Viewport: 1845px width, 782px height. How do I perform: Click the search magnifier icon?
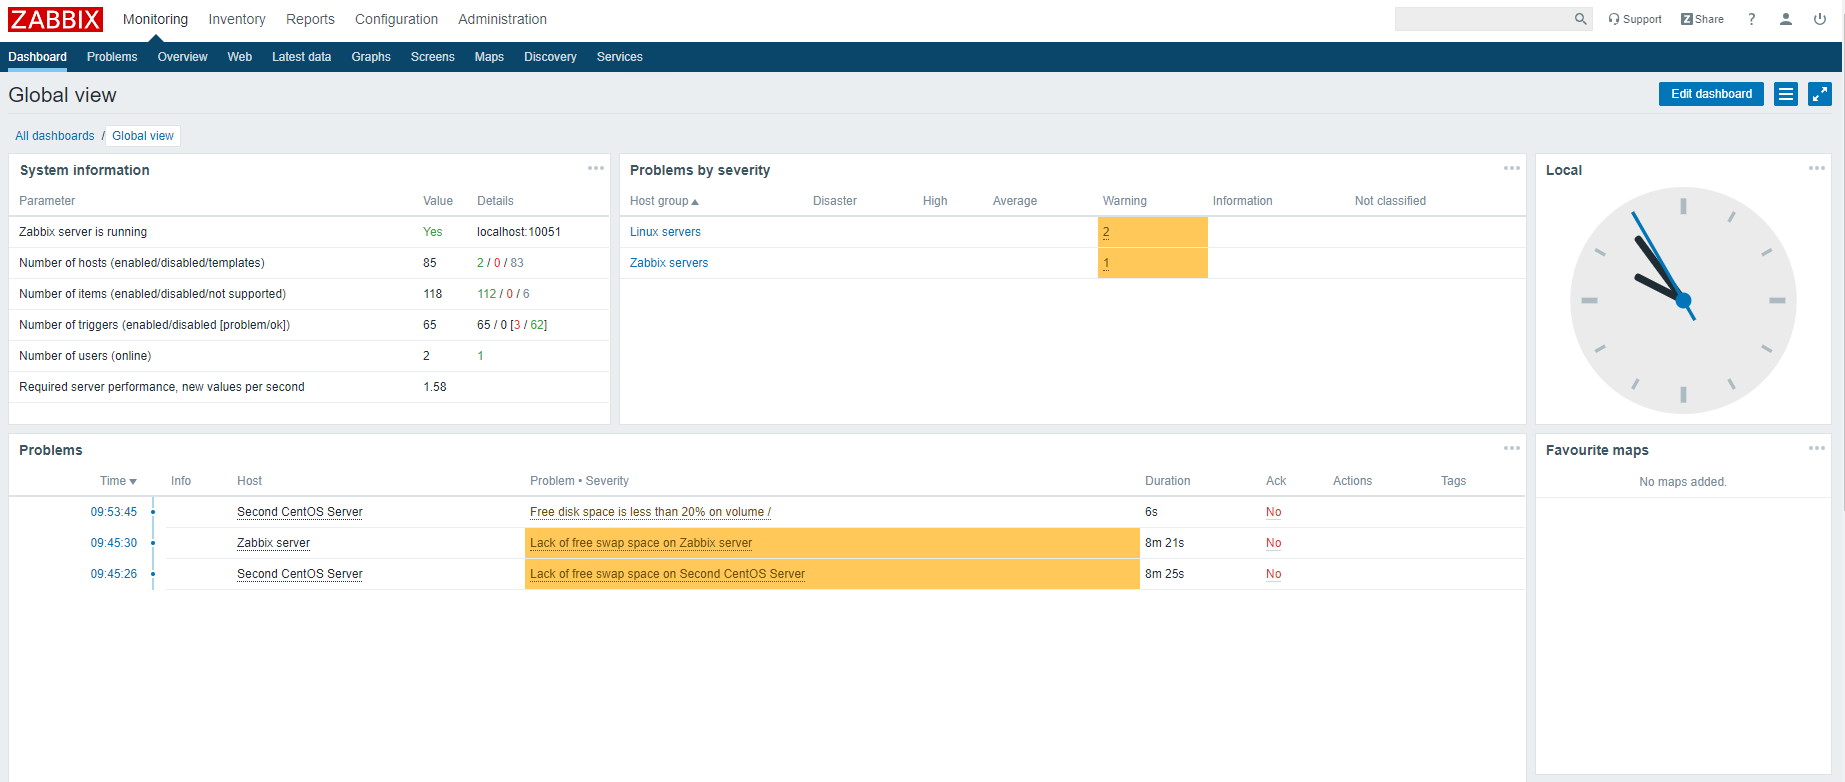1580,19
